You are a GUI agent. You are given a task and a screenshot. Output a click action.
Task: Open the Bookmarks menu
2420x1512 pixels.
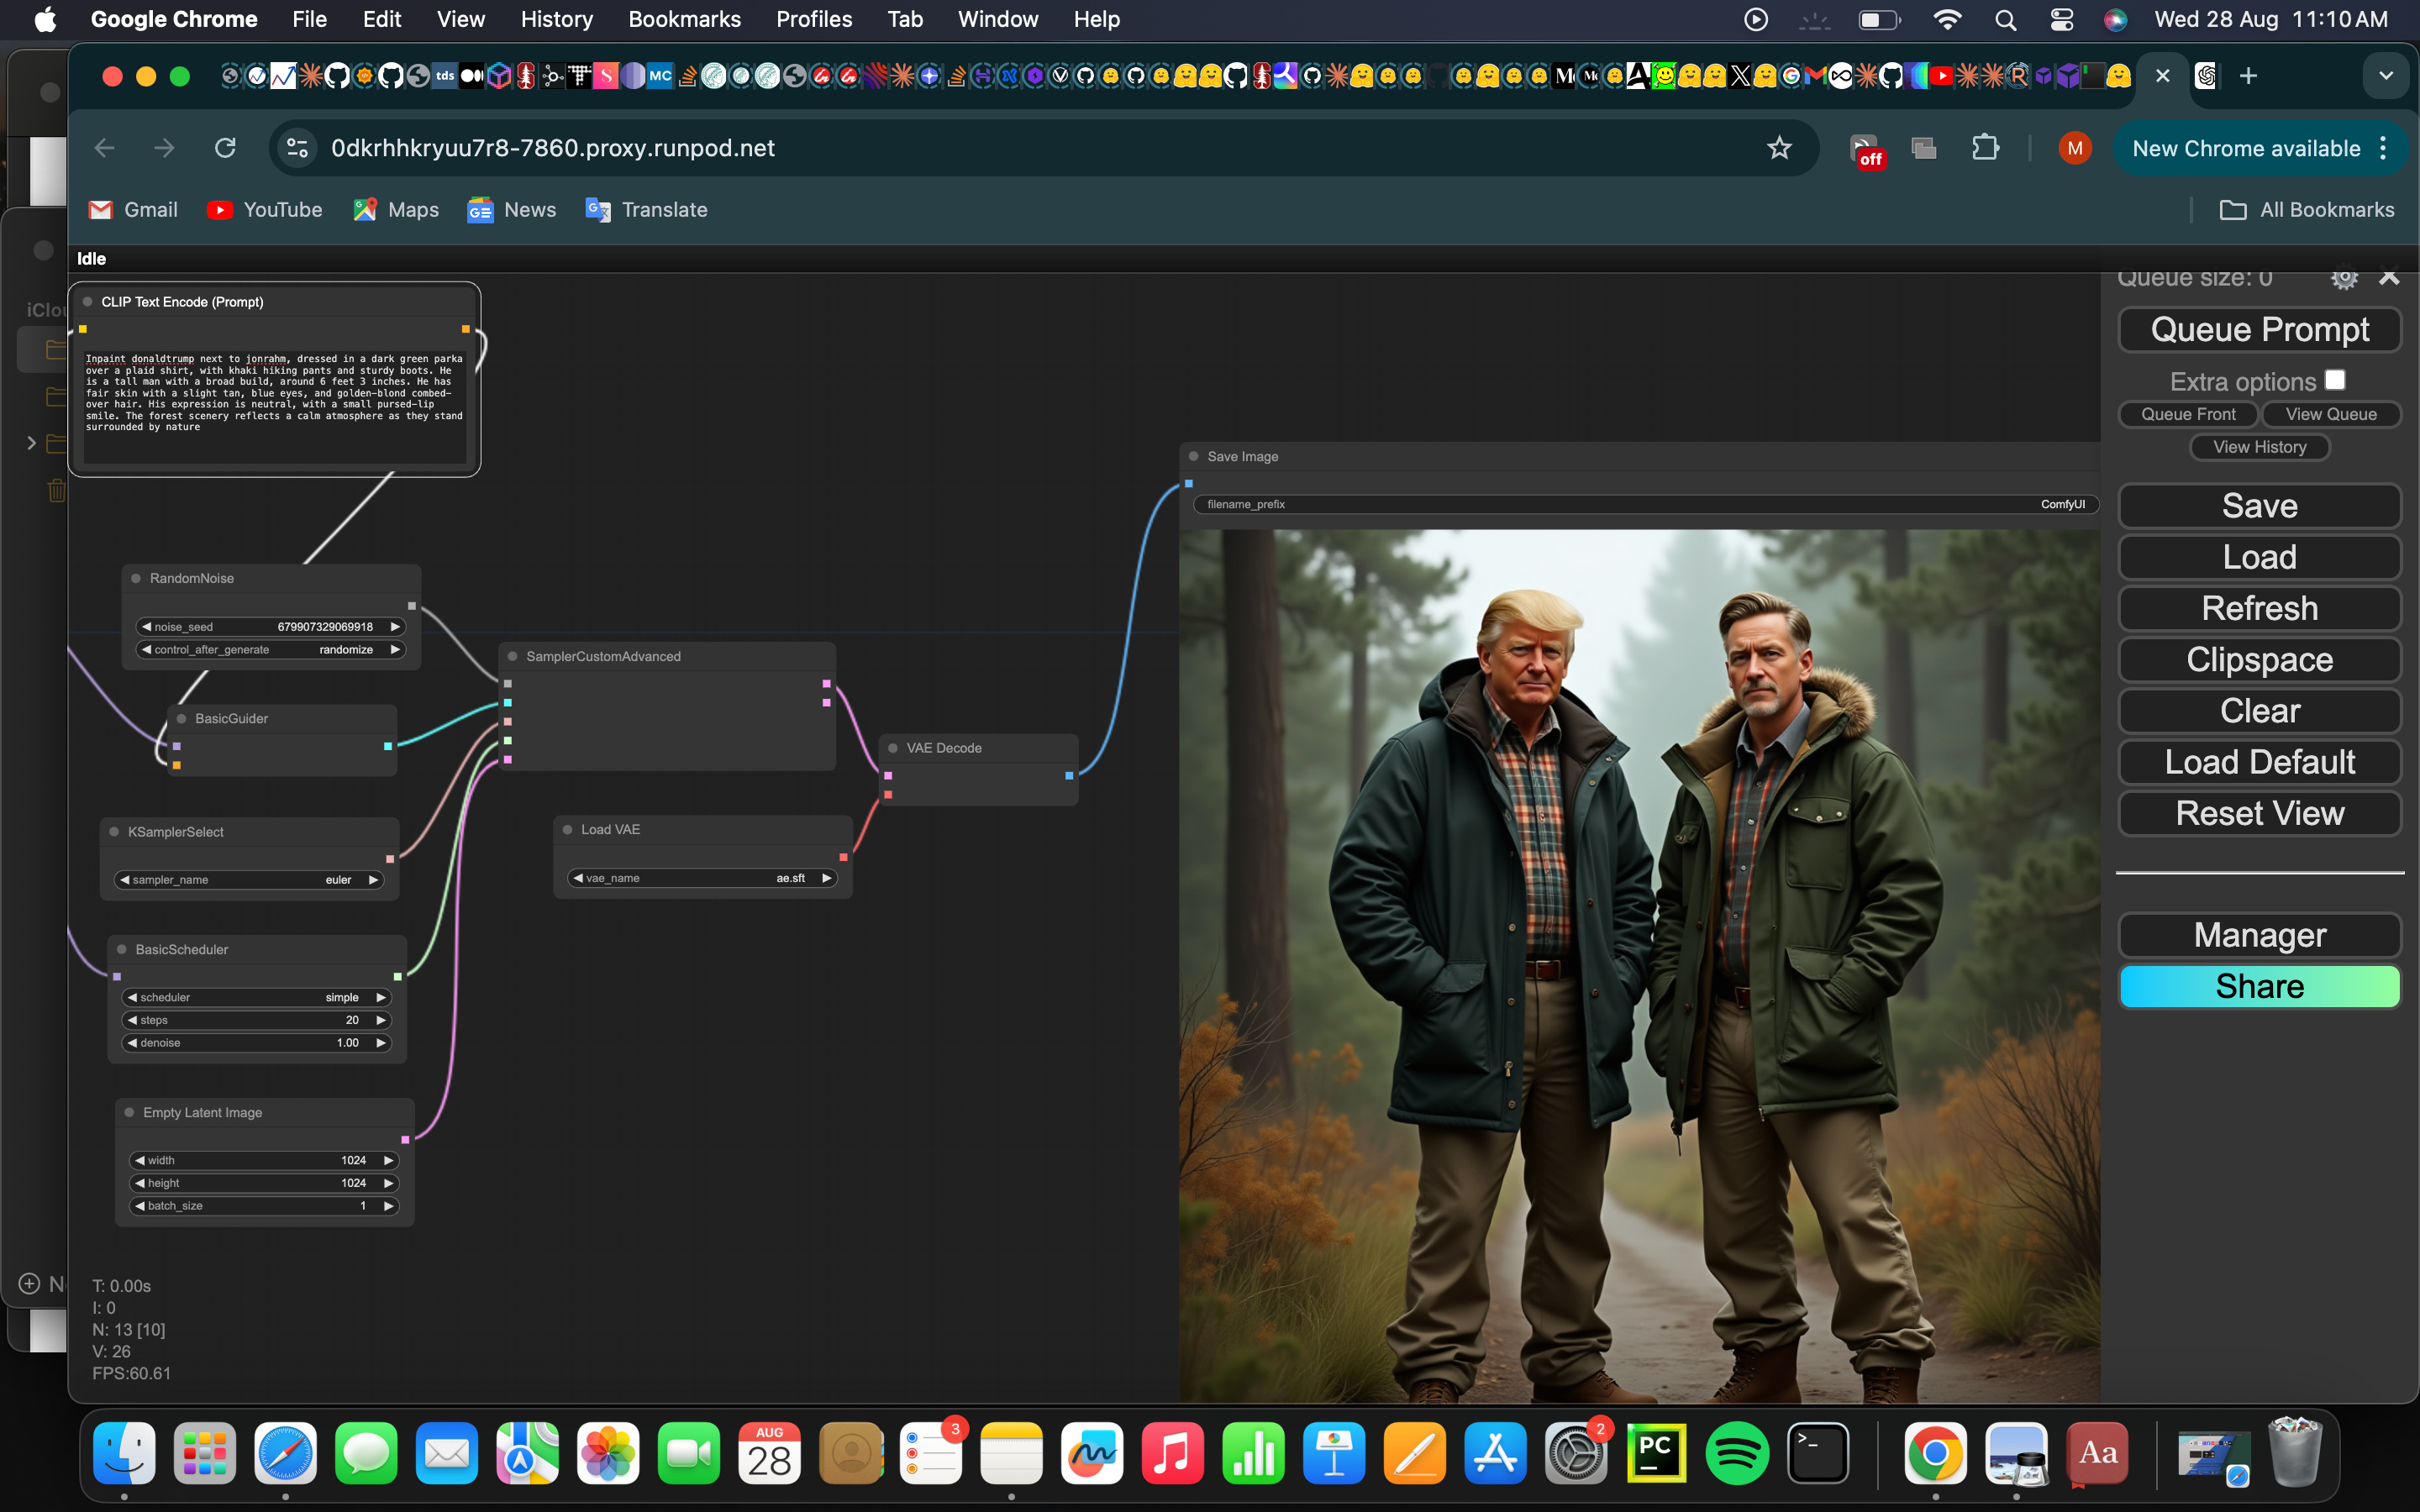coord(684,19)
